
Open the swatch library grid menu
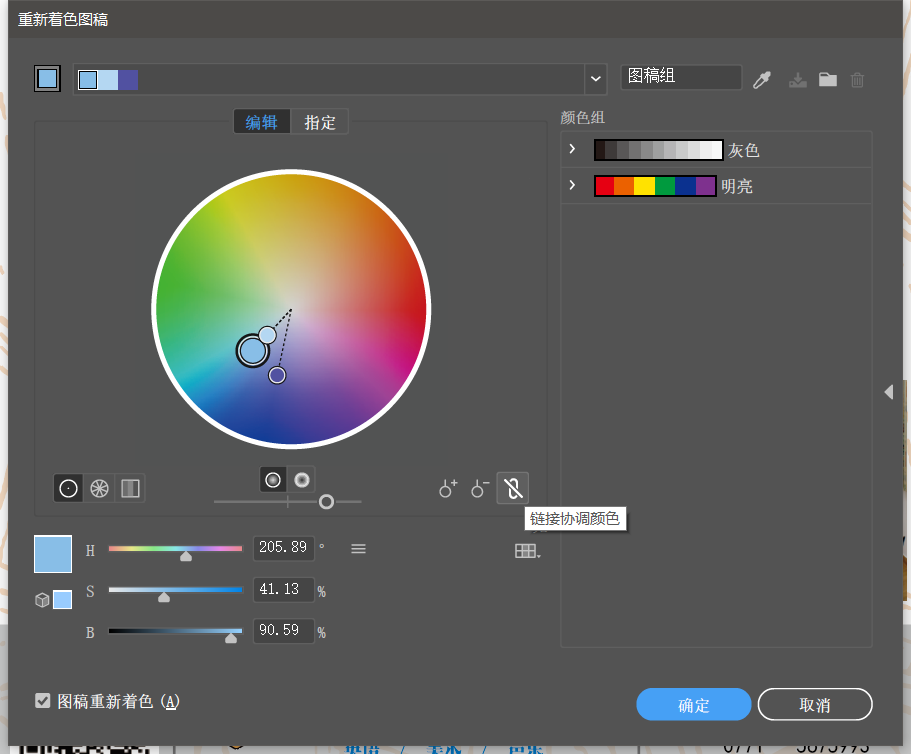(x=528, y=551)
